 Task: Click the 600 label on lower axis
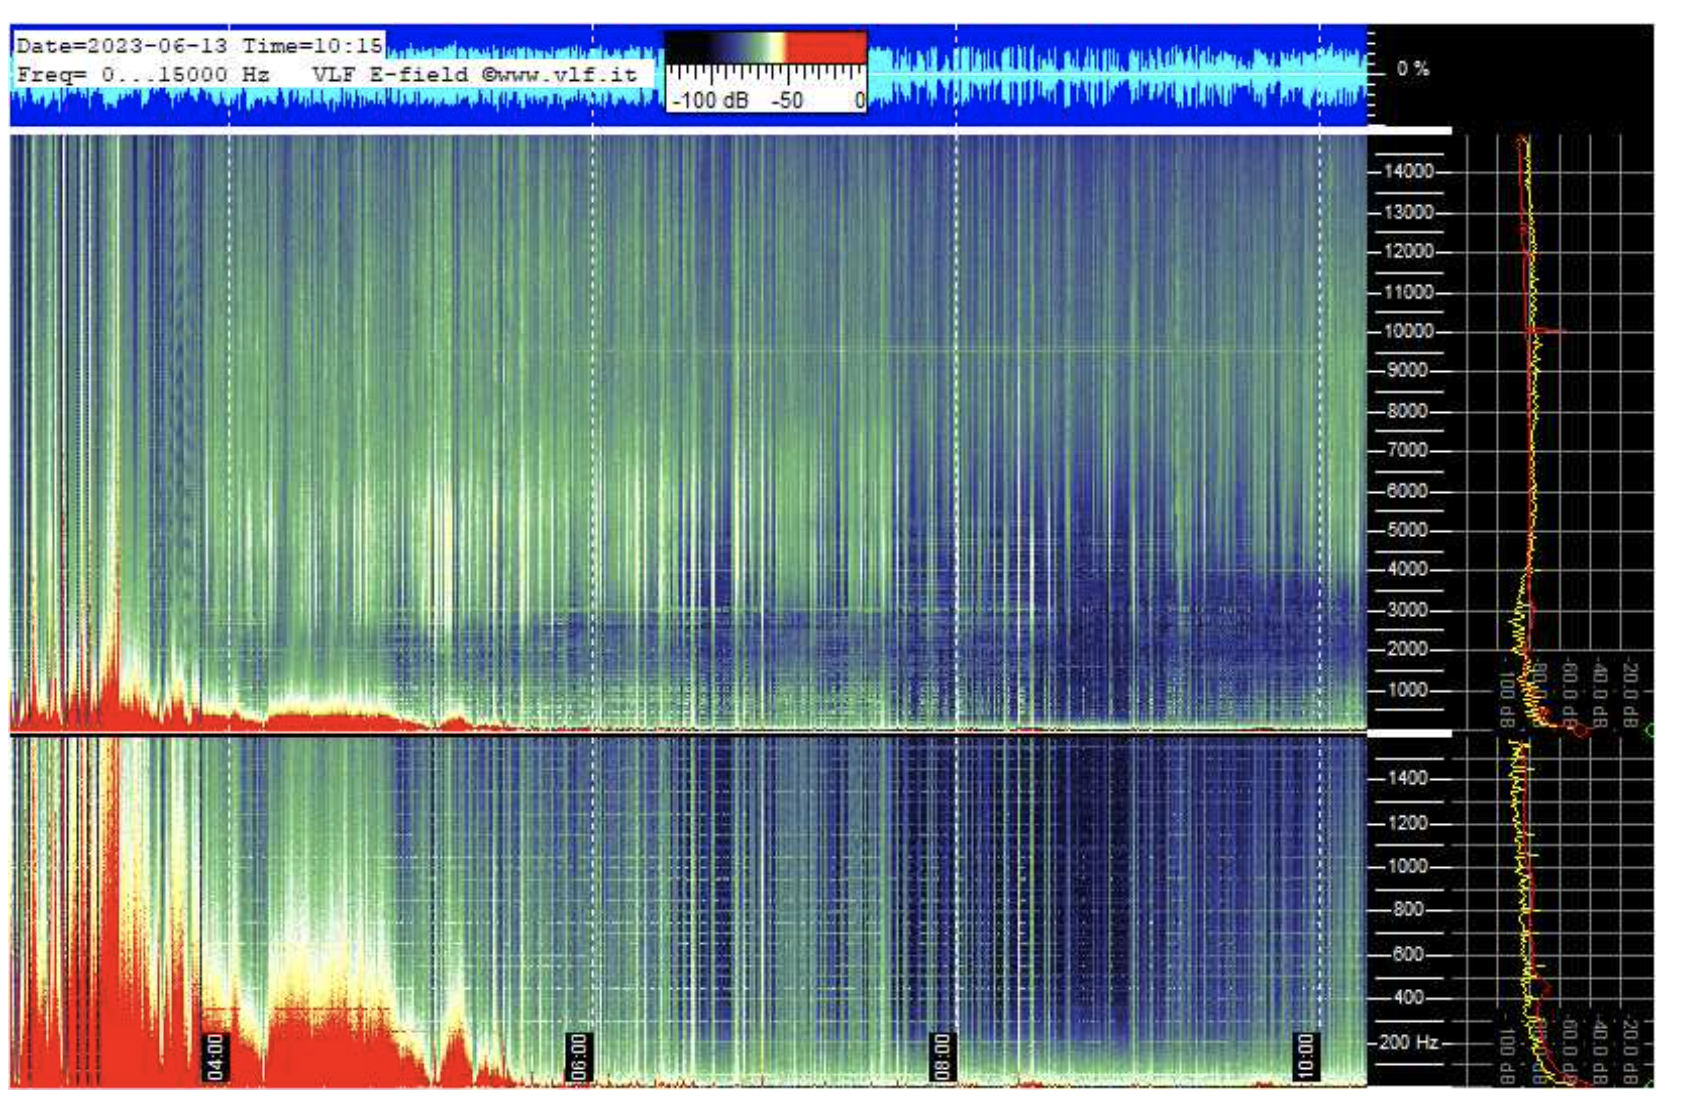coord(1408,954)
